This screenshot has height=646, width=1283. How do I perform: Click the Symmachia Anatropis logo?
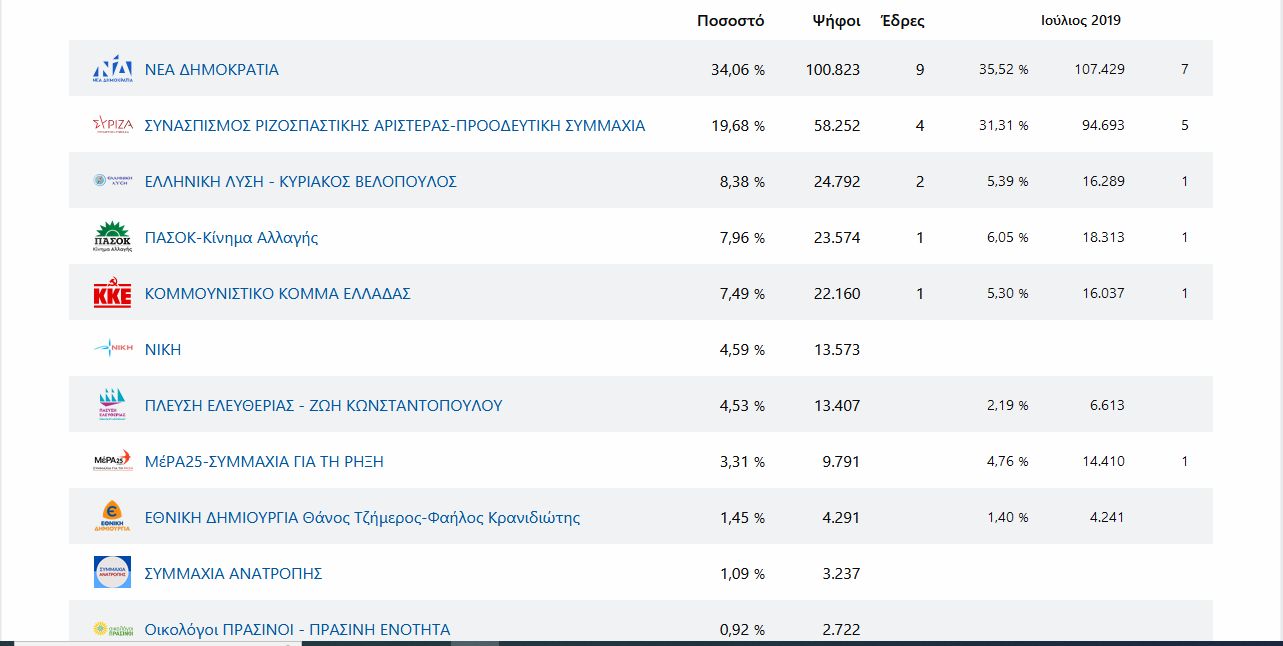(x=112, y=573)
